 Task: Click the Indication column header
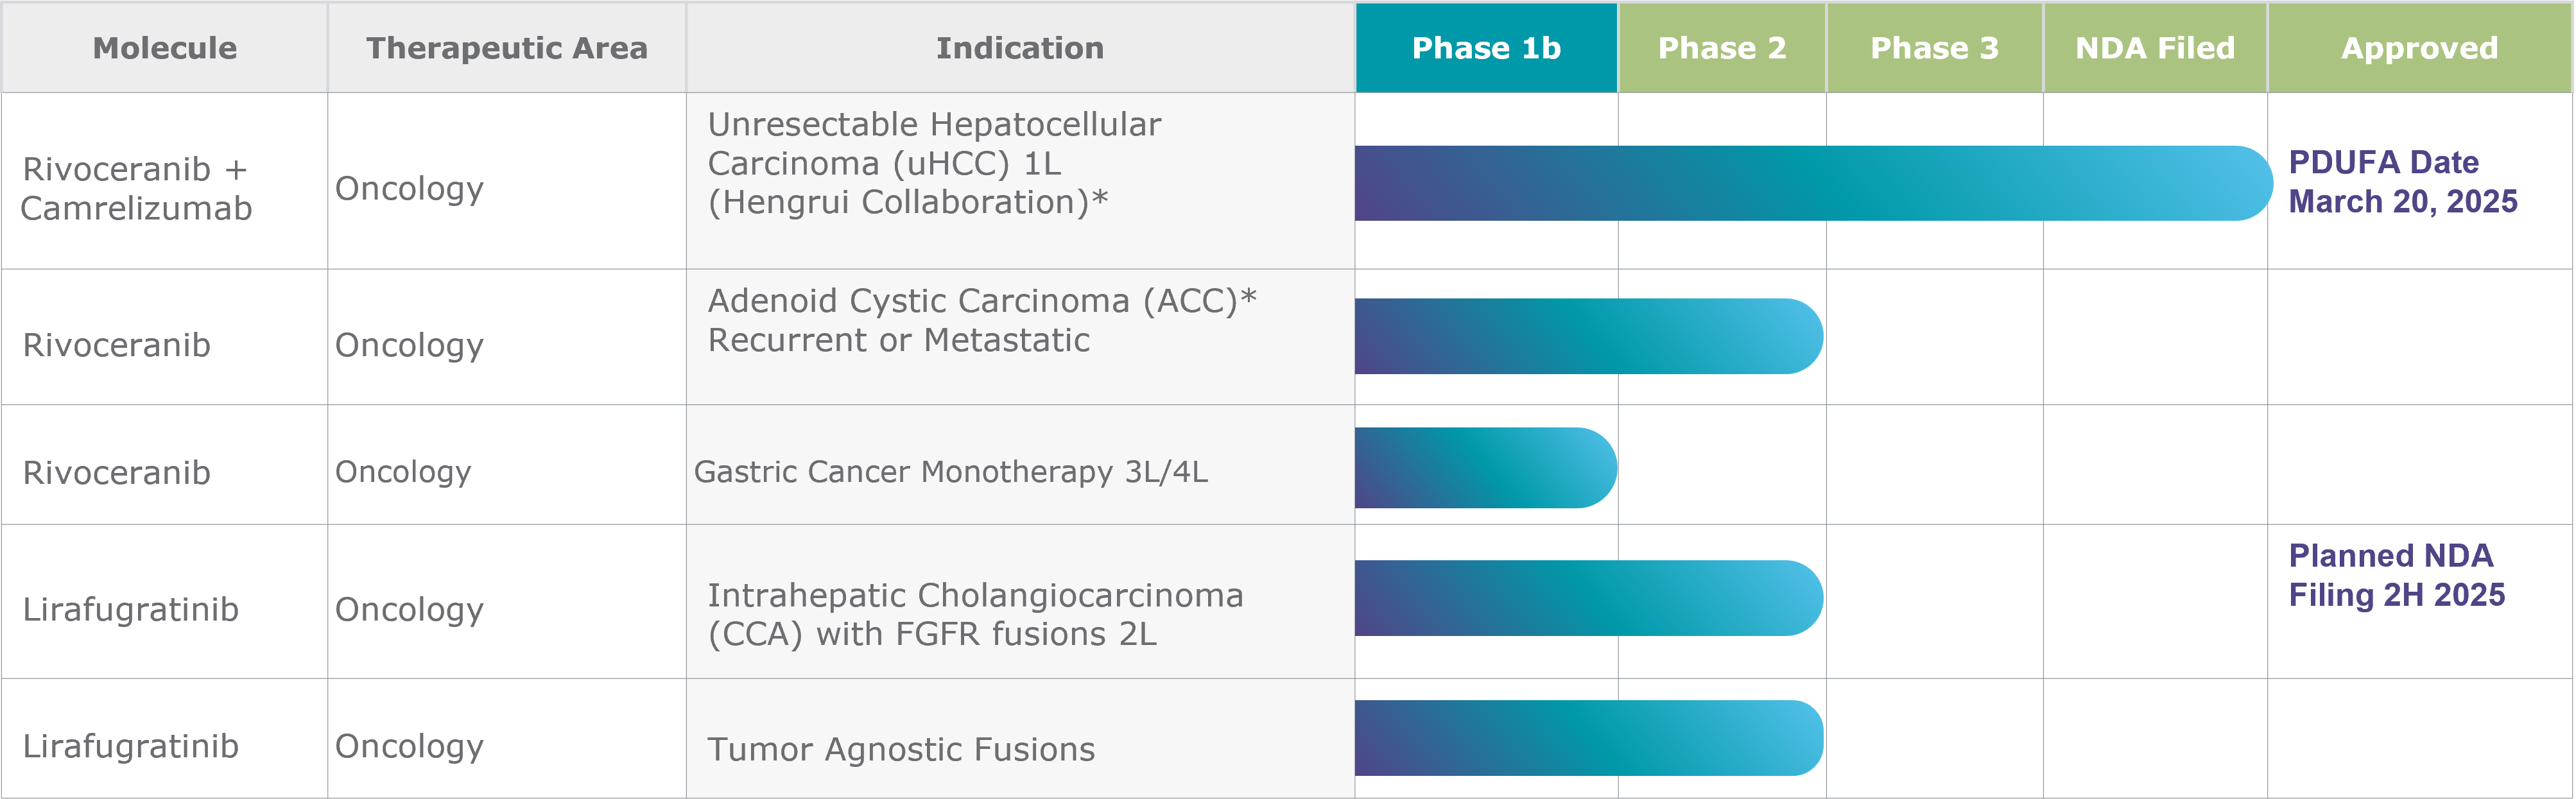point(1020,47)
